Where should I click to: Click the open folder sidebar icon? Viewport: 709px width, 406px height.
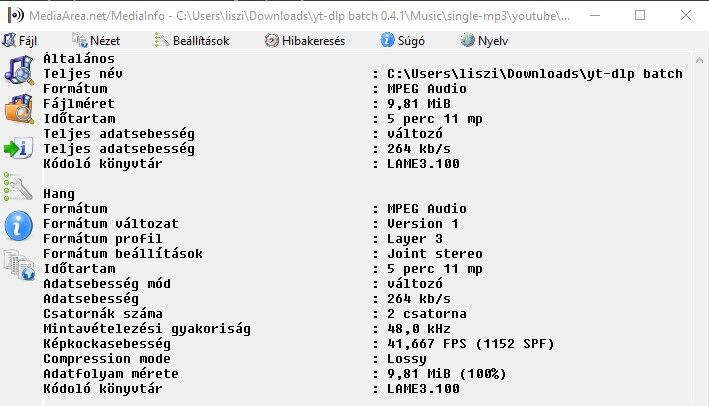tap(18, 110)
